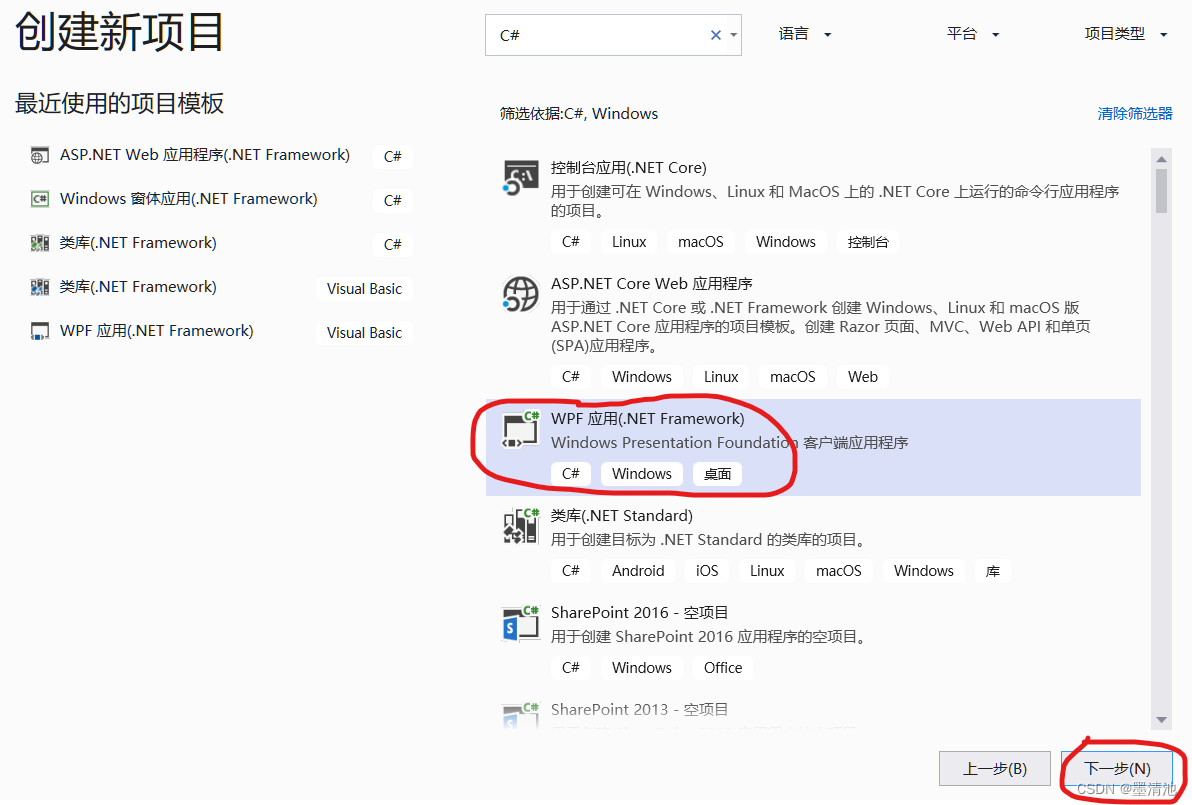Click the macOS tag under ASP.NET Core
The width and height of the screenshot is (1192, 805).
click(x=793, y=377)
